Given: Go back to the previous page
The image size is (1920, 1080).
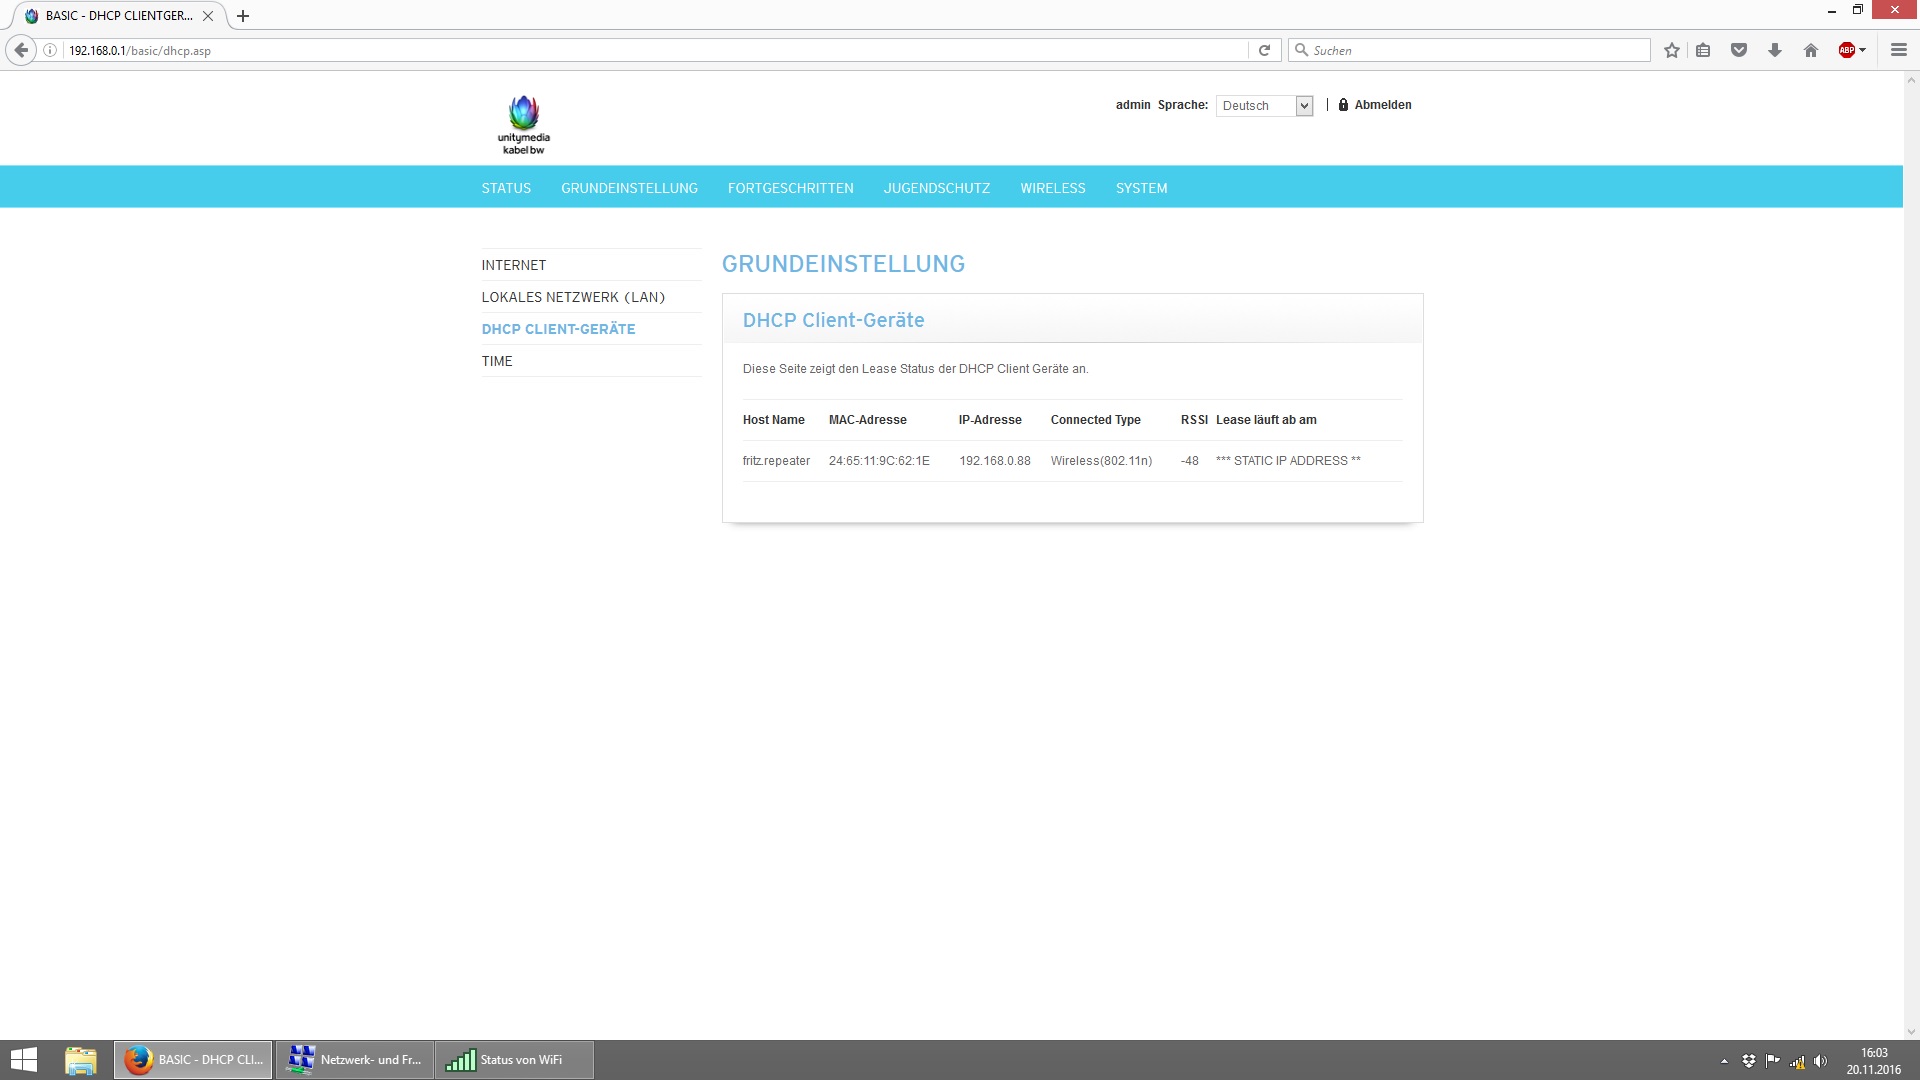Looking at the screenshot, I should coord(21,50).
